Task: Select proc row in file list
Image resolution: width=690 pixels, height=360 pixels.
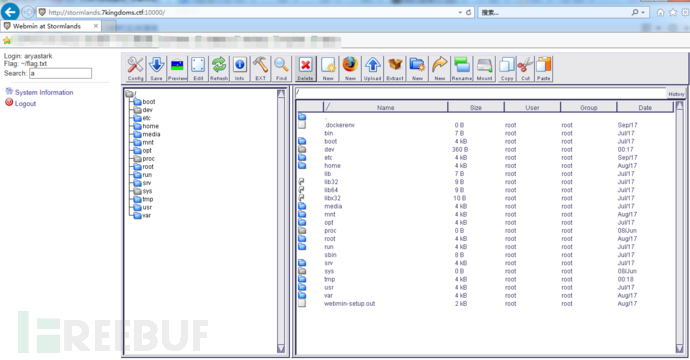Action: click(x=484, y=231)
